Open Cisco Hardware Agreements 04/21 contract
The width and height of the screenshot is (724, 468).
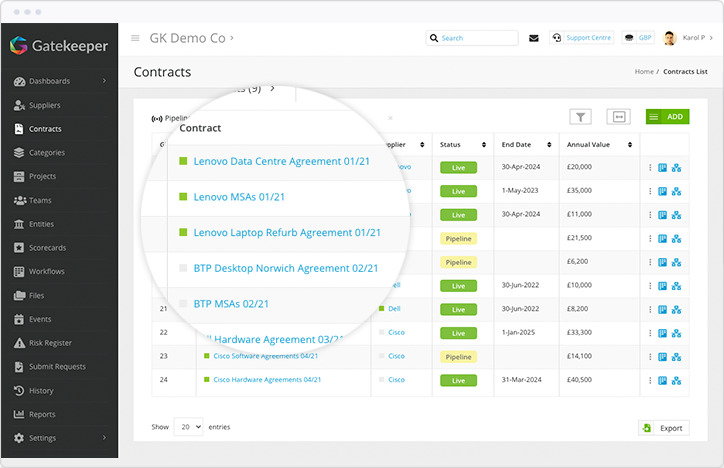point(267,380)
